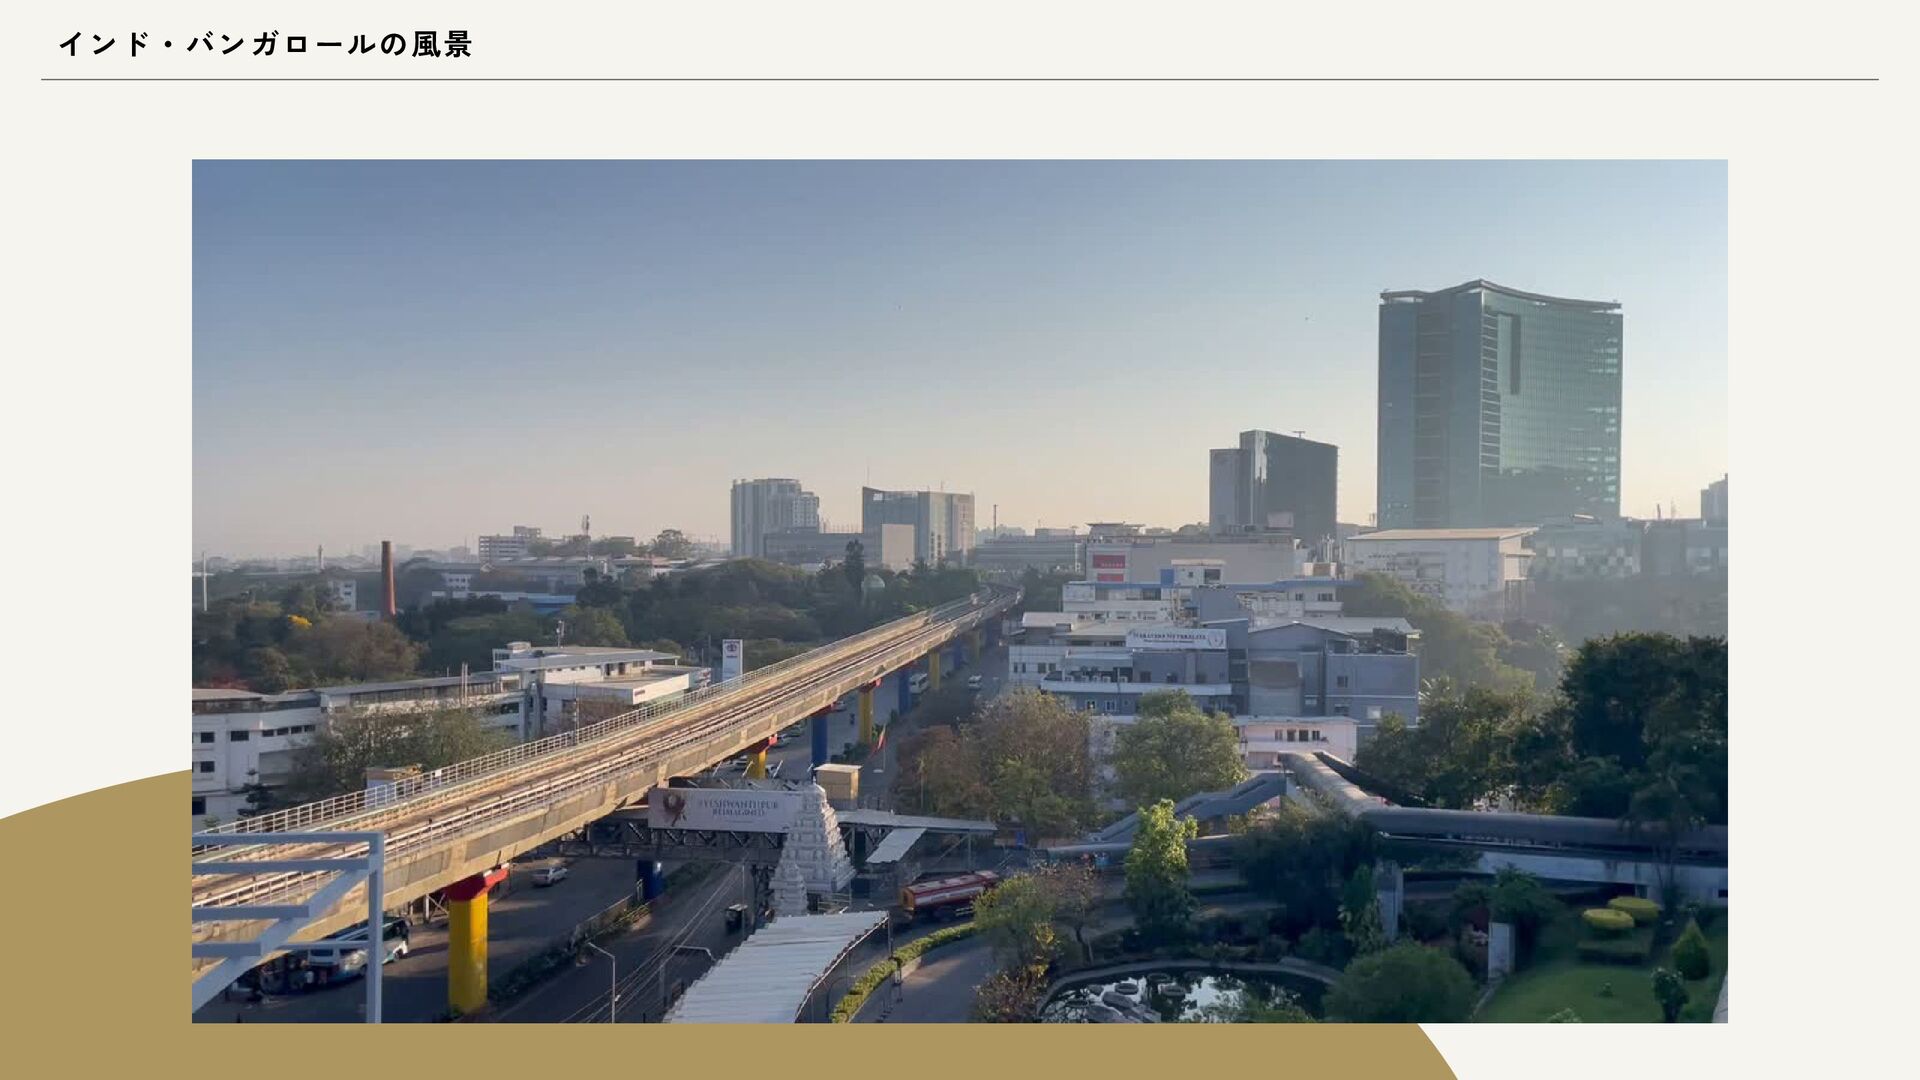The width and height of the screenshot is (1920, 1080).
Task: Click the white car under the viaduct
Action: [549, 874]
